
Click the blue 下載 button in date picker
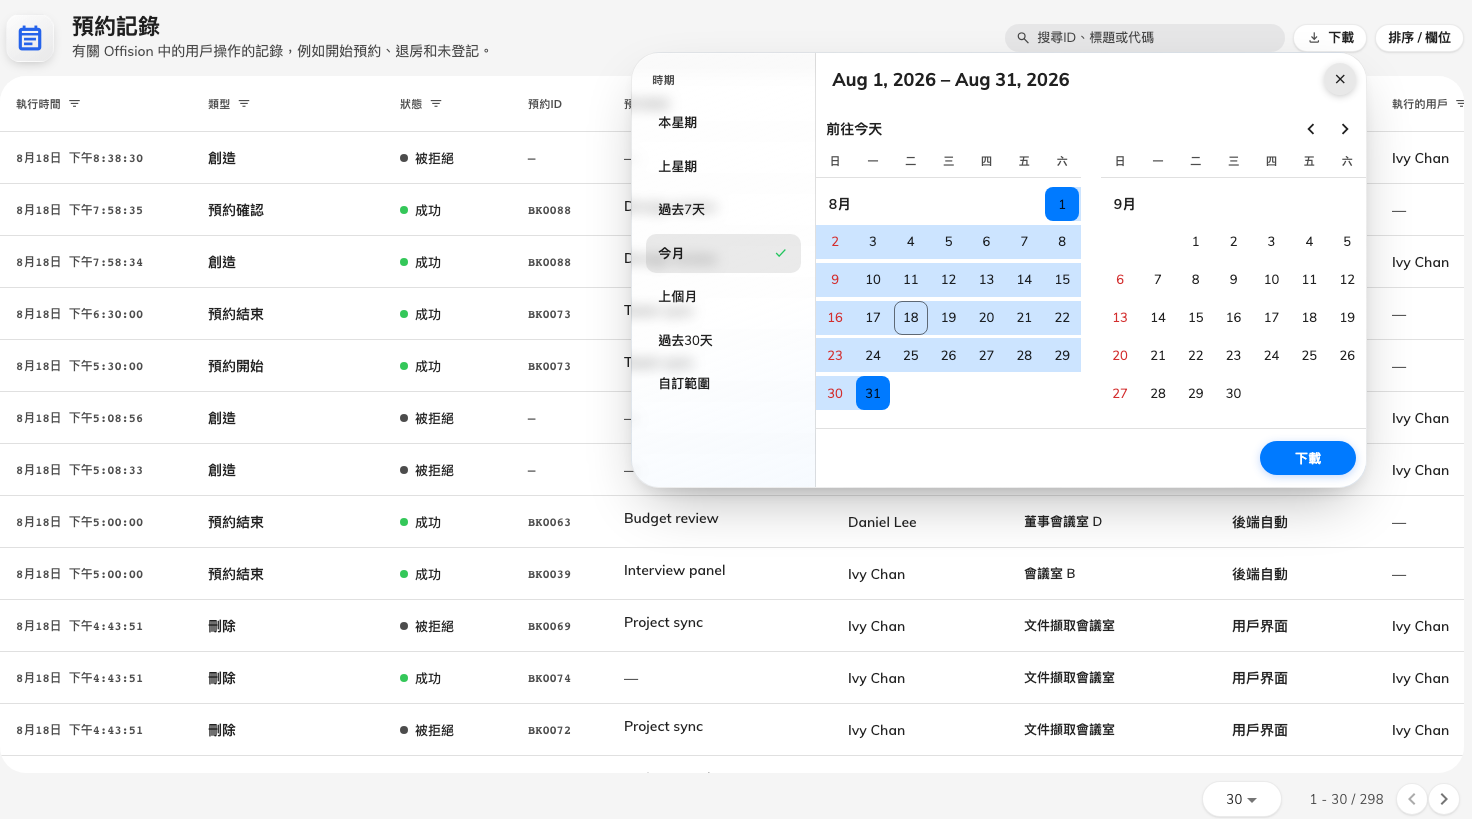(1308, 458)
